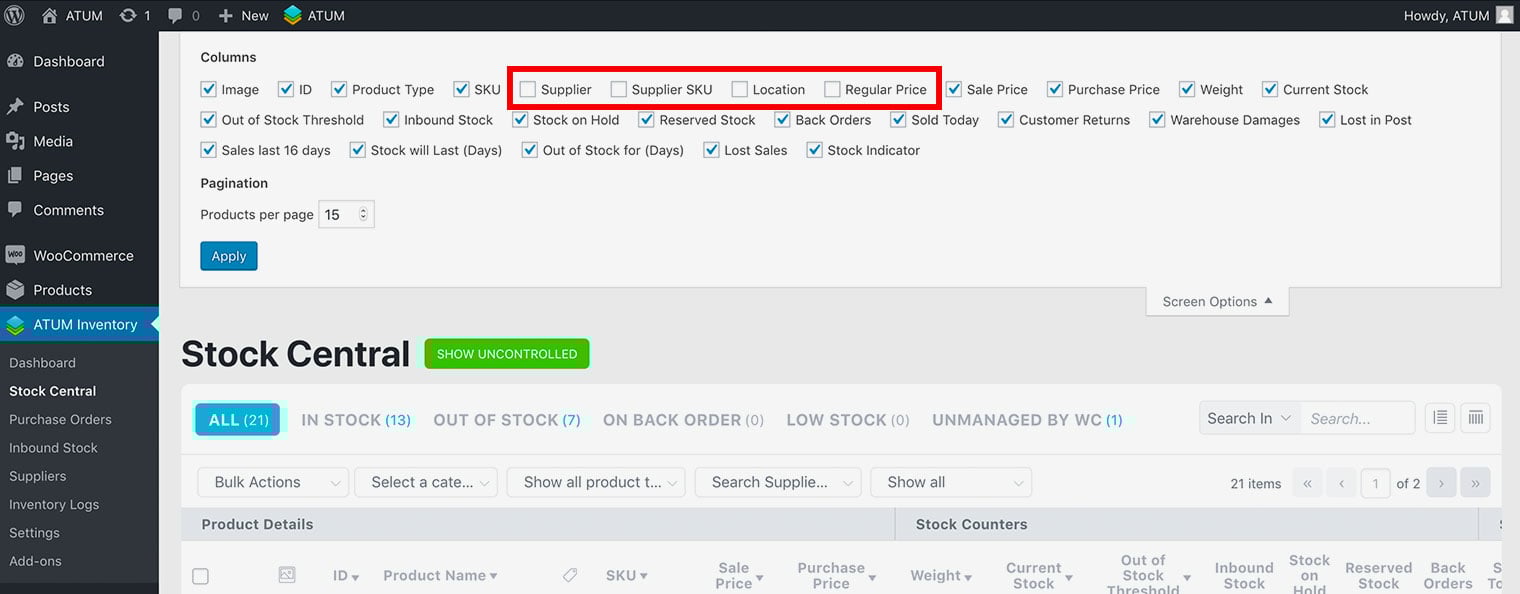This screenshot has width=1520, height=594.
Task: Click the comments bubble icon in admin bar
Action: tap(177, 15)
